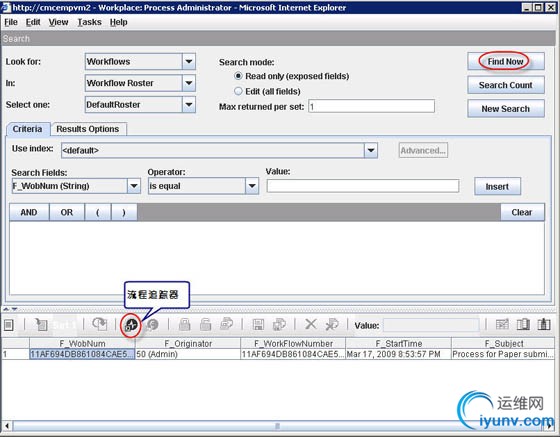The image size is (560, 437).
Task: Open the File menu
Action: 11,22
